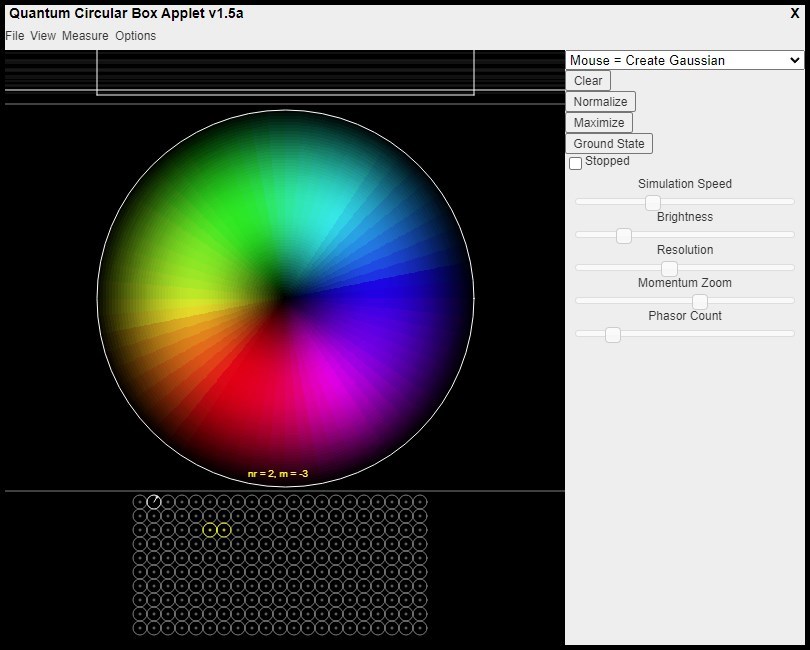
Task: Select the active white phasor circle in top row
Action: (x=154, y=502)
